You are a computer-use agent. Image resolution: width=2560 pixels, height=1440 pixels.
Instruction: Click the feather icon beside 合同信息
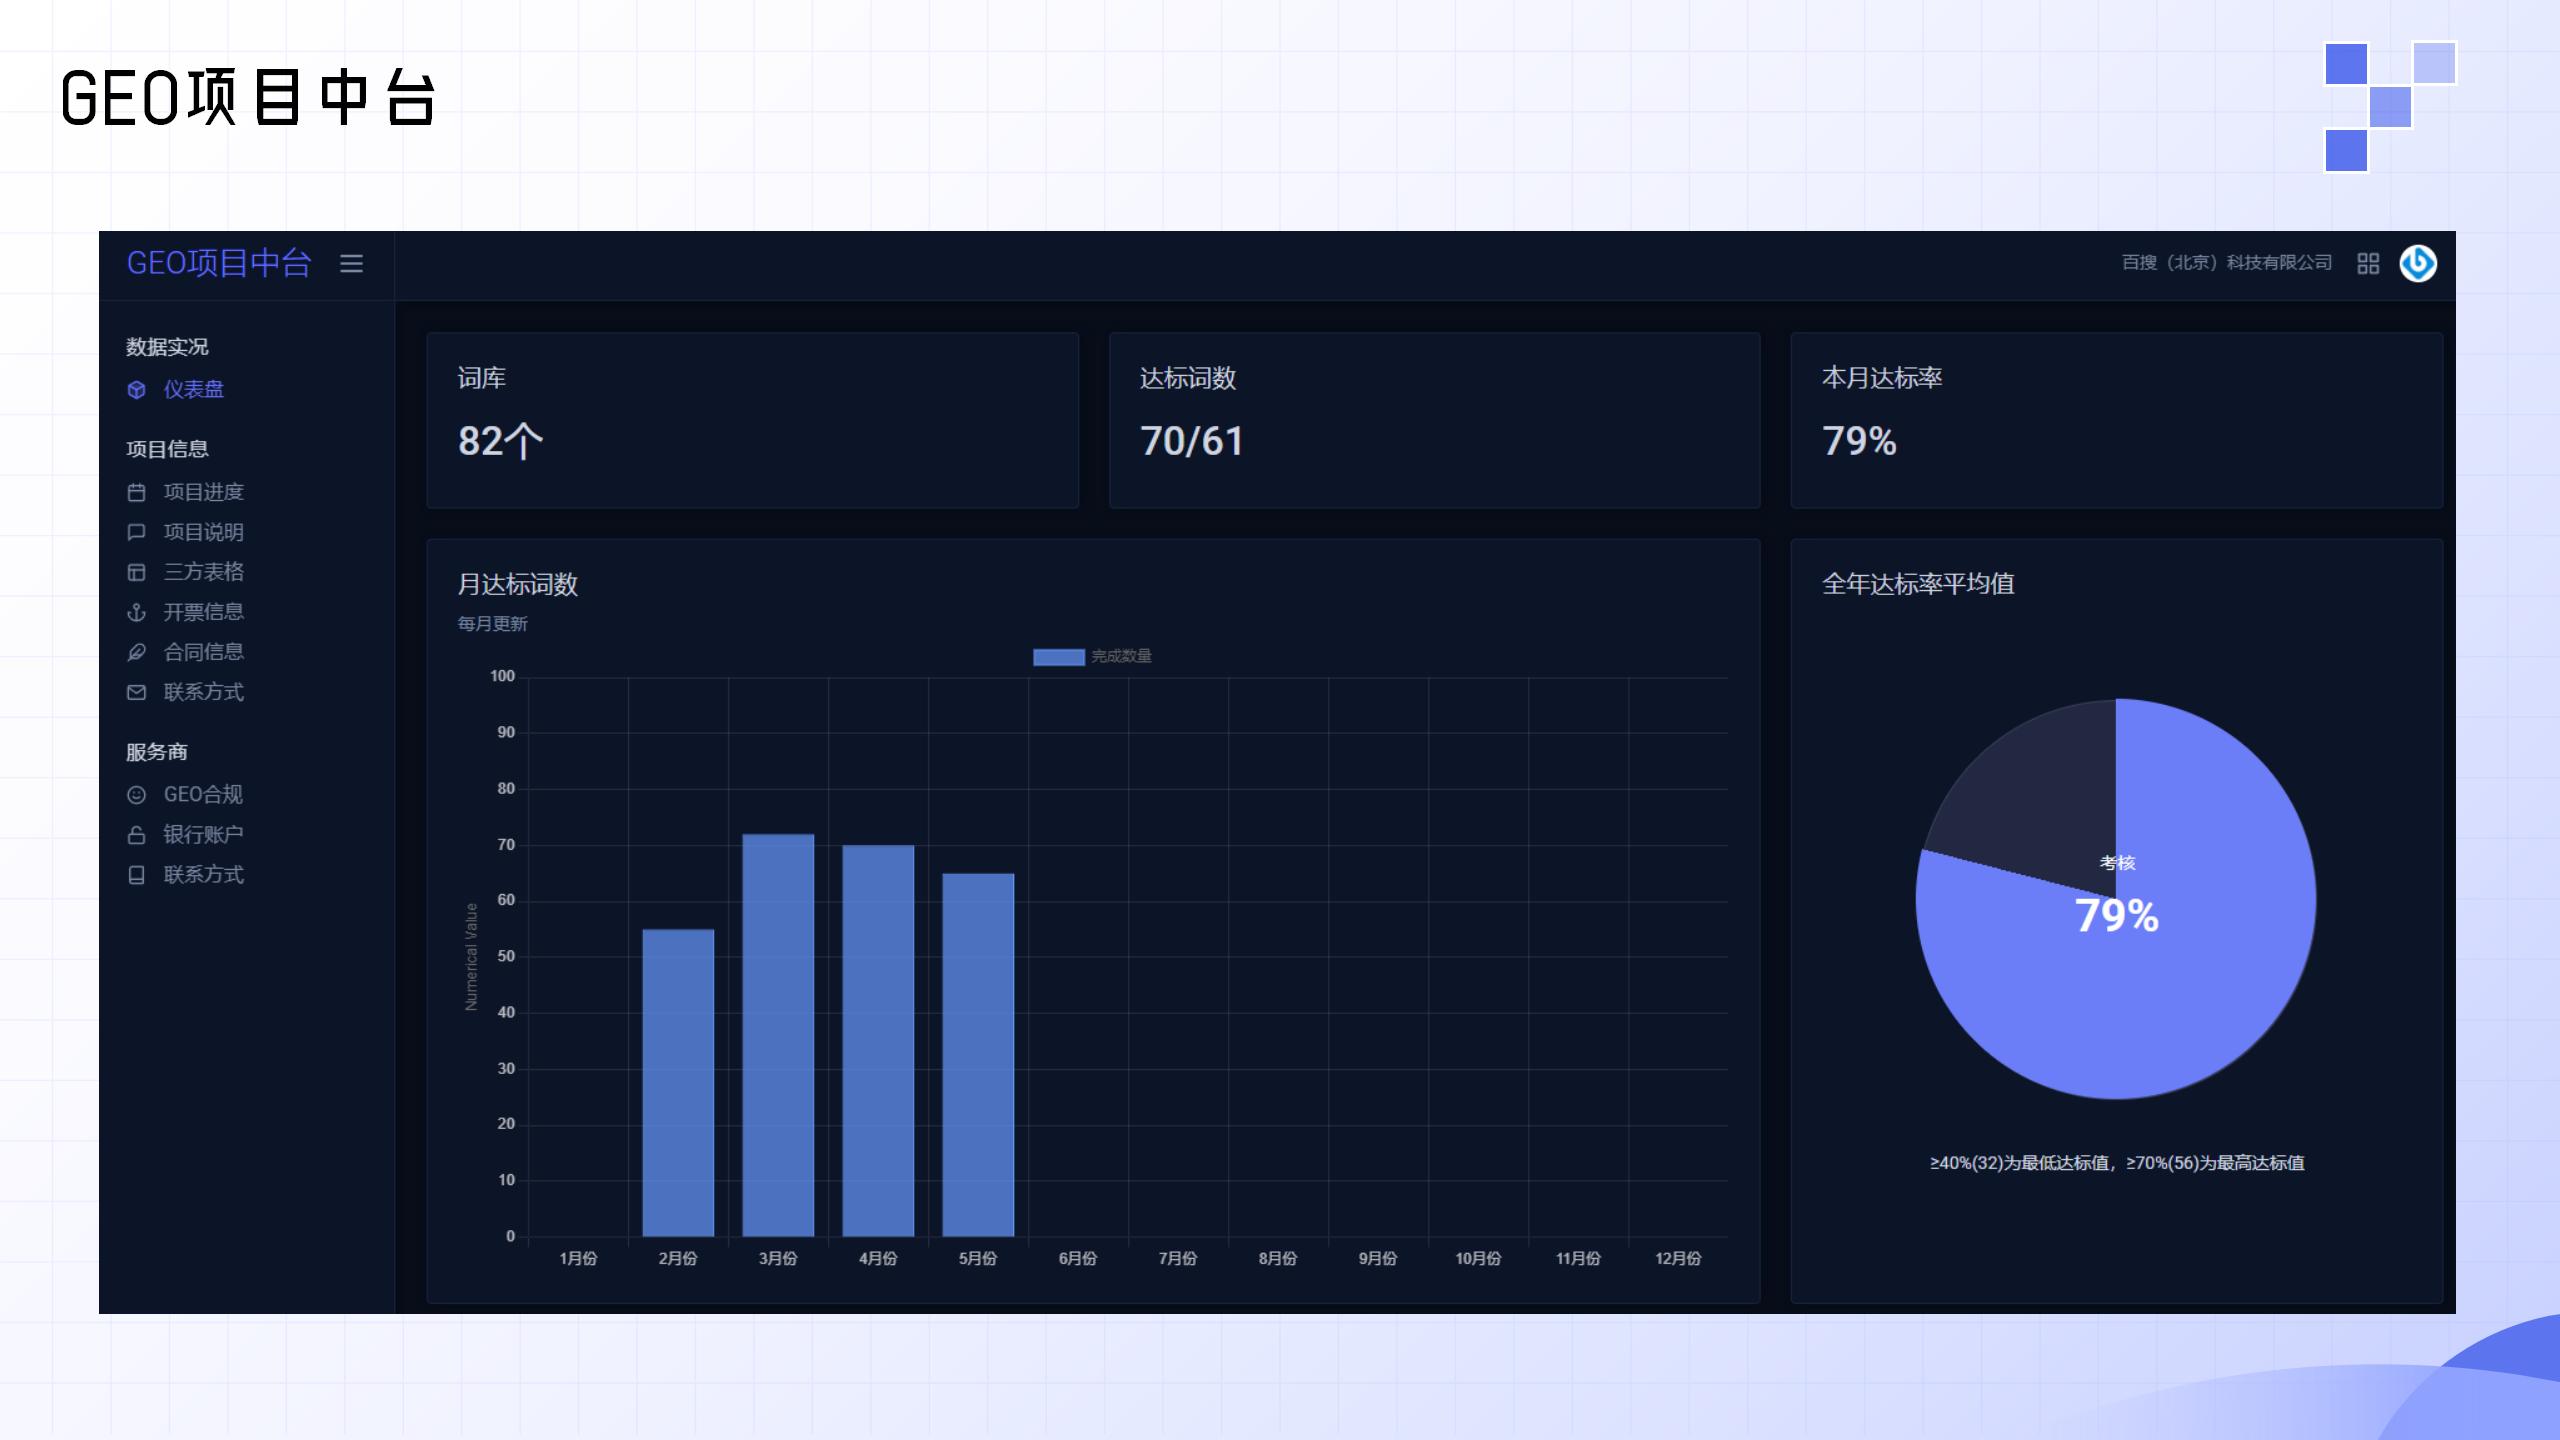coord(137,652)
